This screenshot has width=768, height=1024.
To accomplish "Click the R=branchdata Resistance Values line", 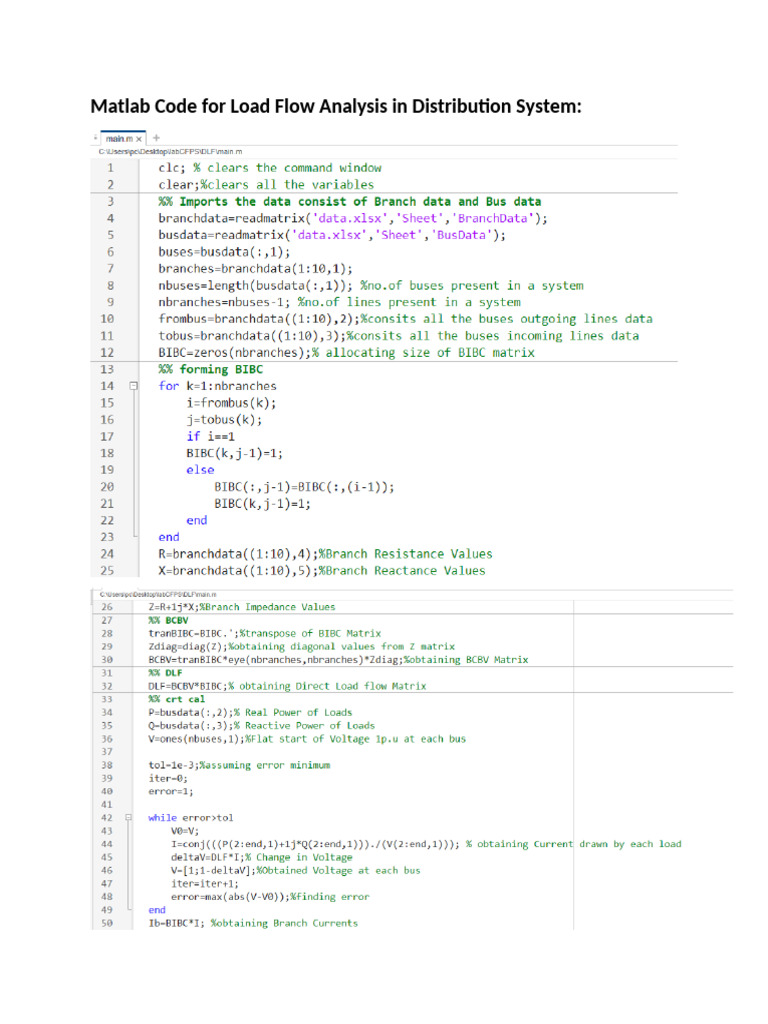I will pyautogui.click(x=325, y=554).
